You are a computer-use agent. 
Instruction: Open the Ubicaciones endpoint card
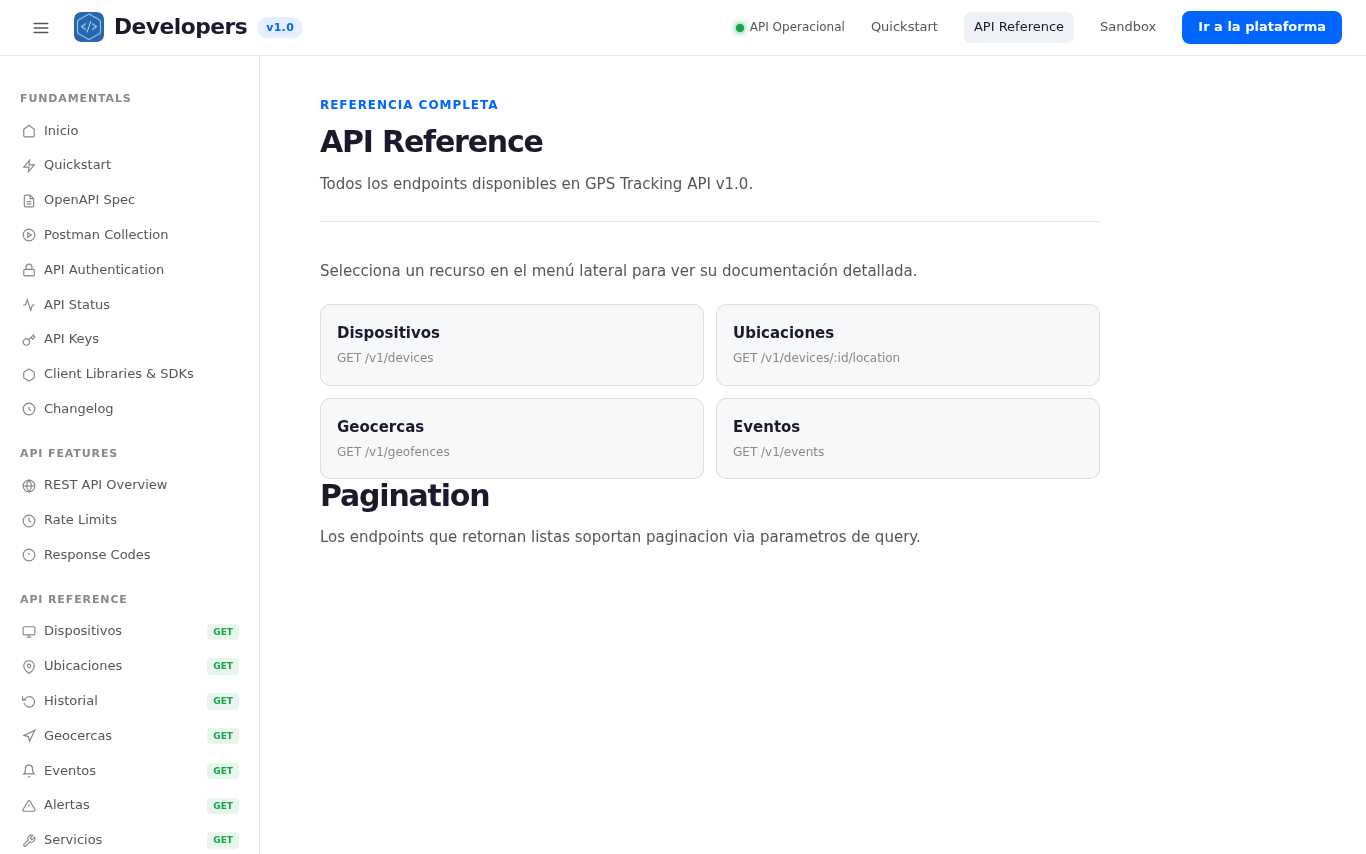point(908,345)
